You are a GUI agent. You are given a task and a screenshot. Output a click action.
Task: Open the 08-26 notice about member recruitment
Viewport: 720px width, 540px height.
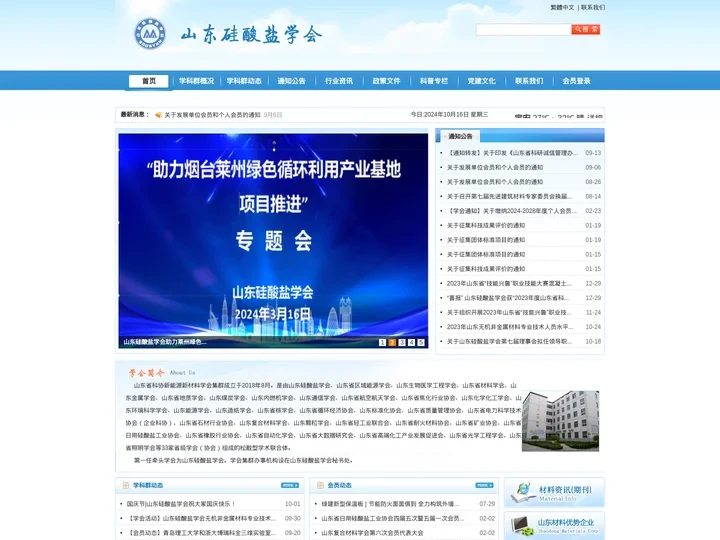click(x=495, y=182)
